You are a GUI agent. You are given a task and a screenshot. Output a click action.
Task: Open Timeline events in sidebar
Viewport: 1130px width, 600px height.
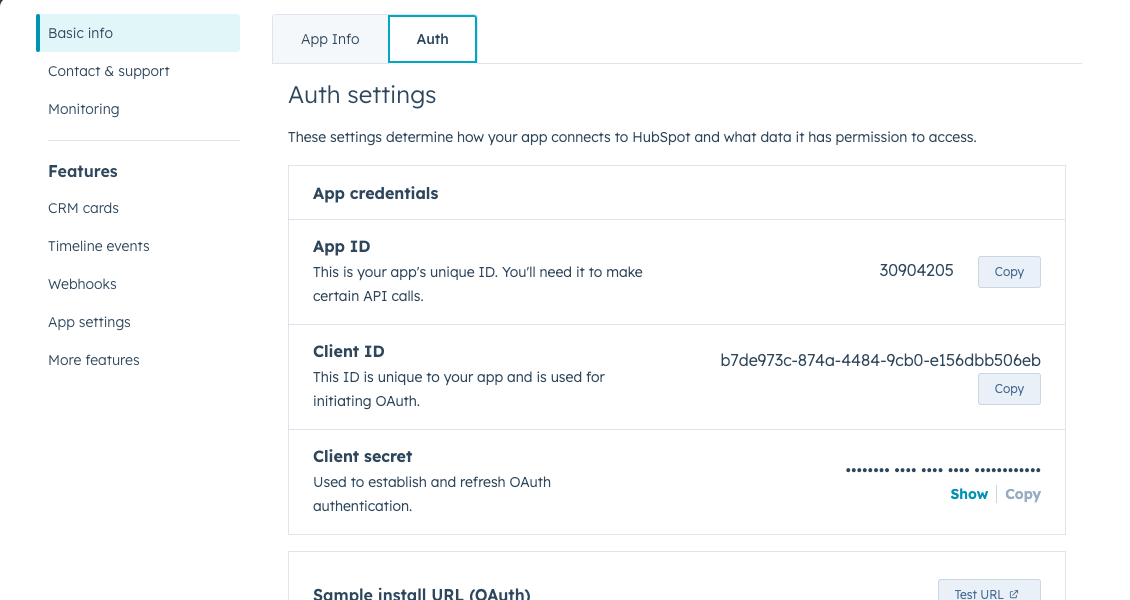(x=99, y=246)
